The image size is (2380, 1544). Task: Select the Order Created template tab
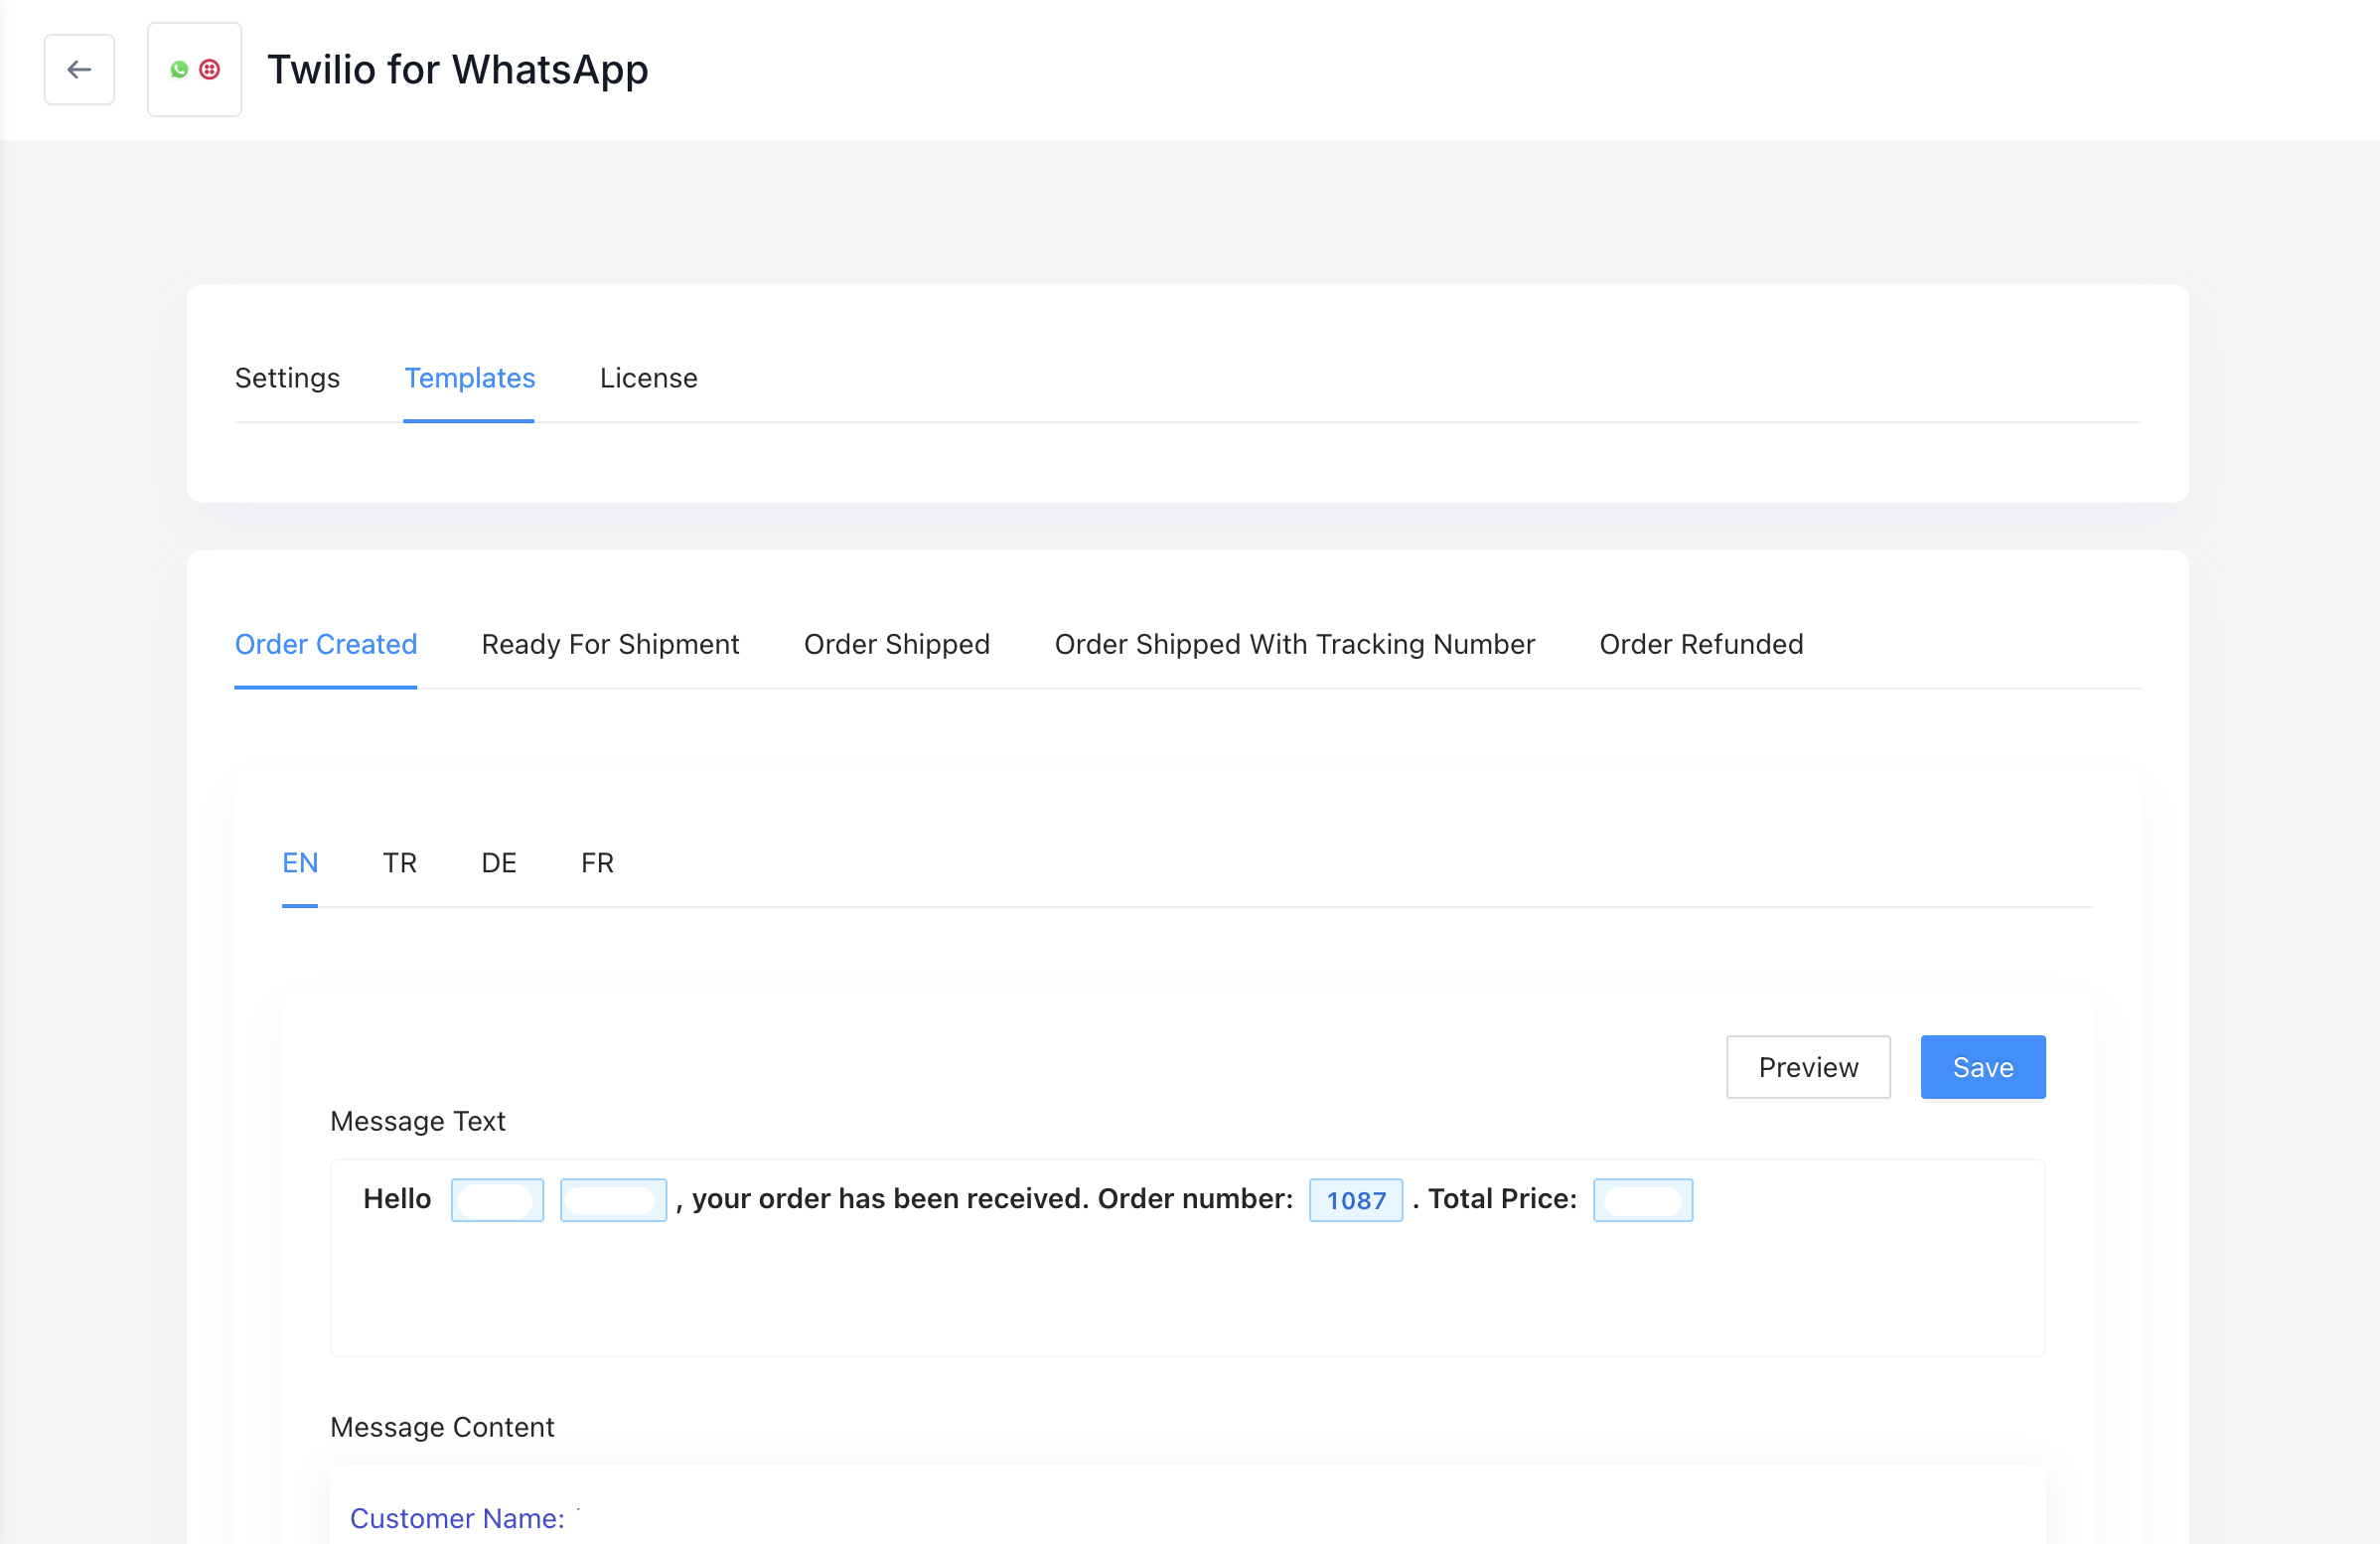click(x=326, y=644)
